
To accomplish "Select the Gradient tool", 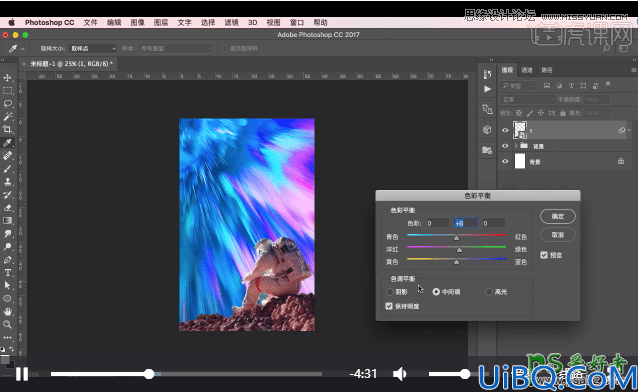I will pyautogui.click(x=7, y=221).
